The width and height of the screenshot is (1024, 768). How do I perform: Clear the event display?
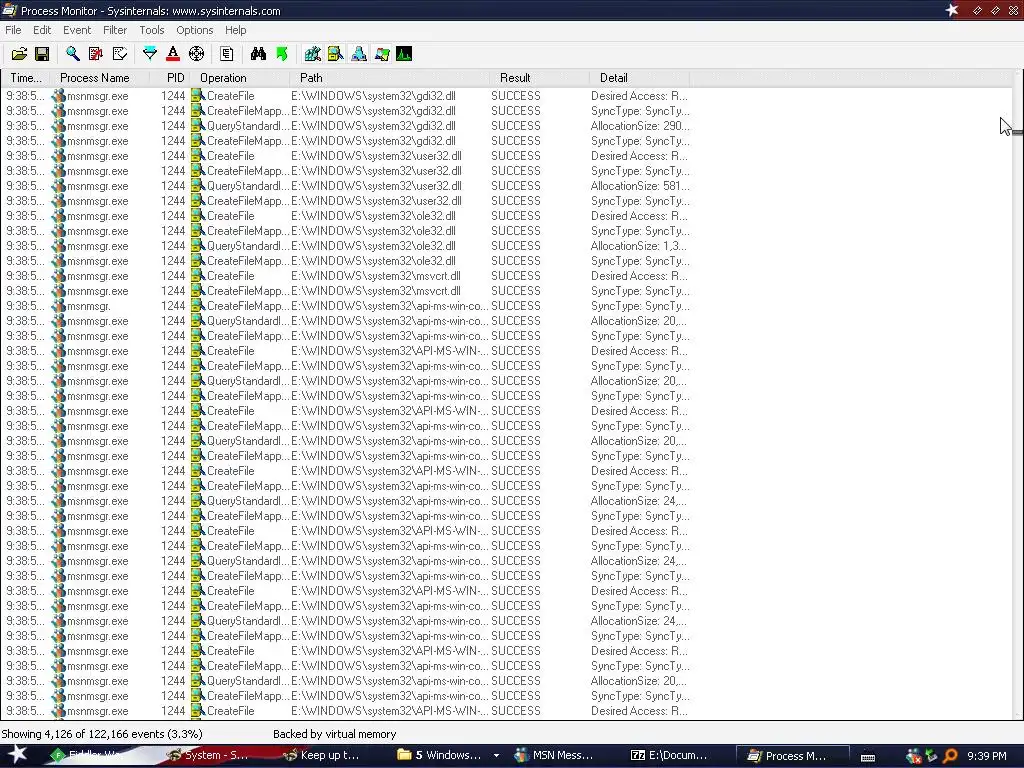click(x=120, y=54)
